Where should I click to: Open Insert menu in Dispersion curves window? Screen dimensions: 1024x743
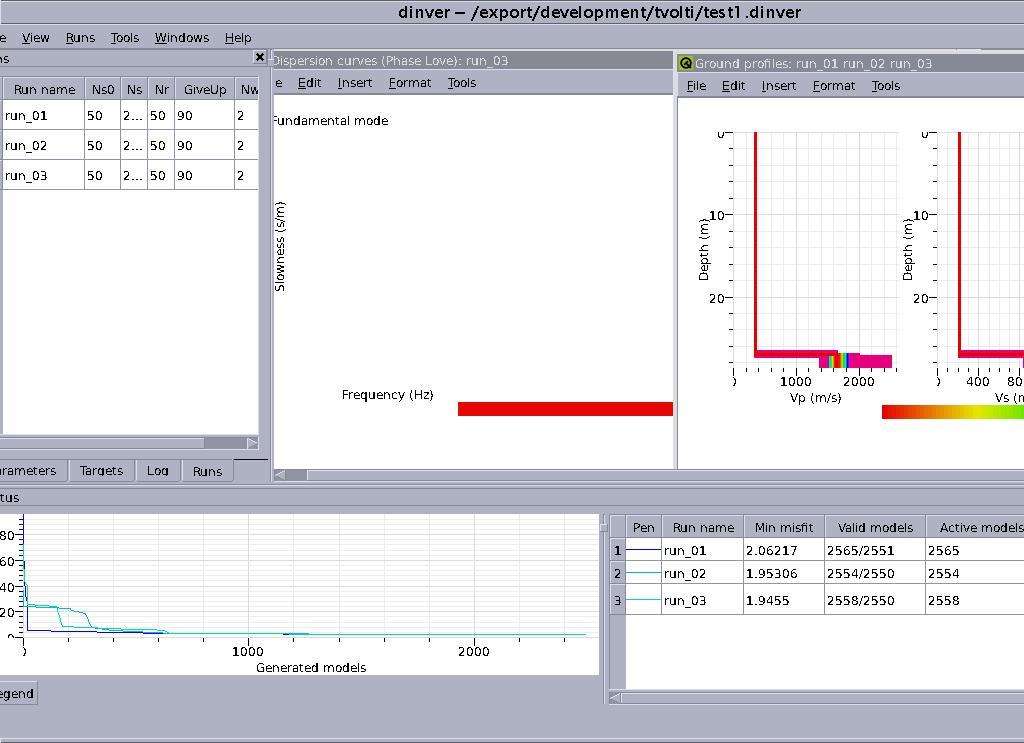click(354, 83)
